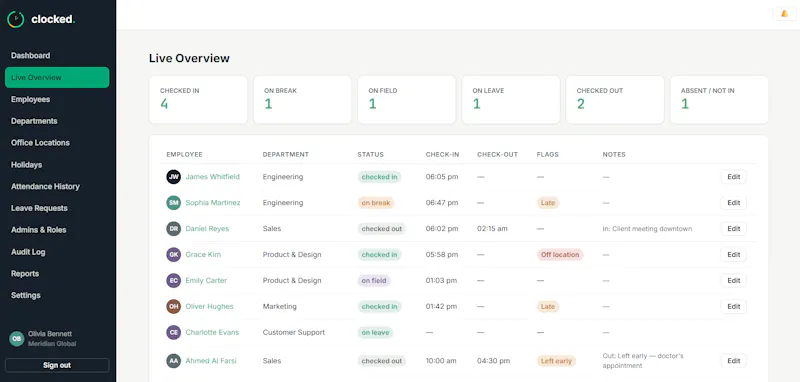This screenshot has width=800, height=382.
Task: Open Grace Kim's profile link
Action: click(x=203, y=254)
